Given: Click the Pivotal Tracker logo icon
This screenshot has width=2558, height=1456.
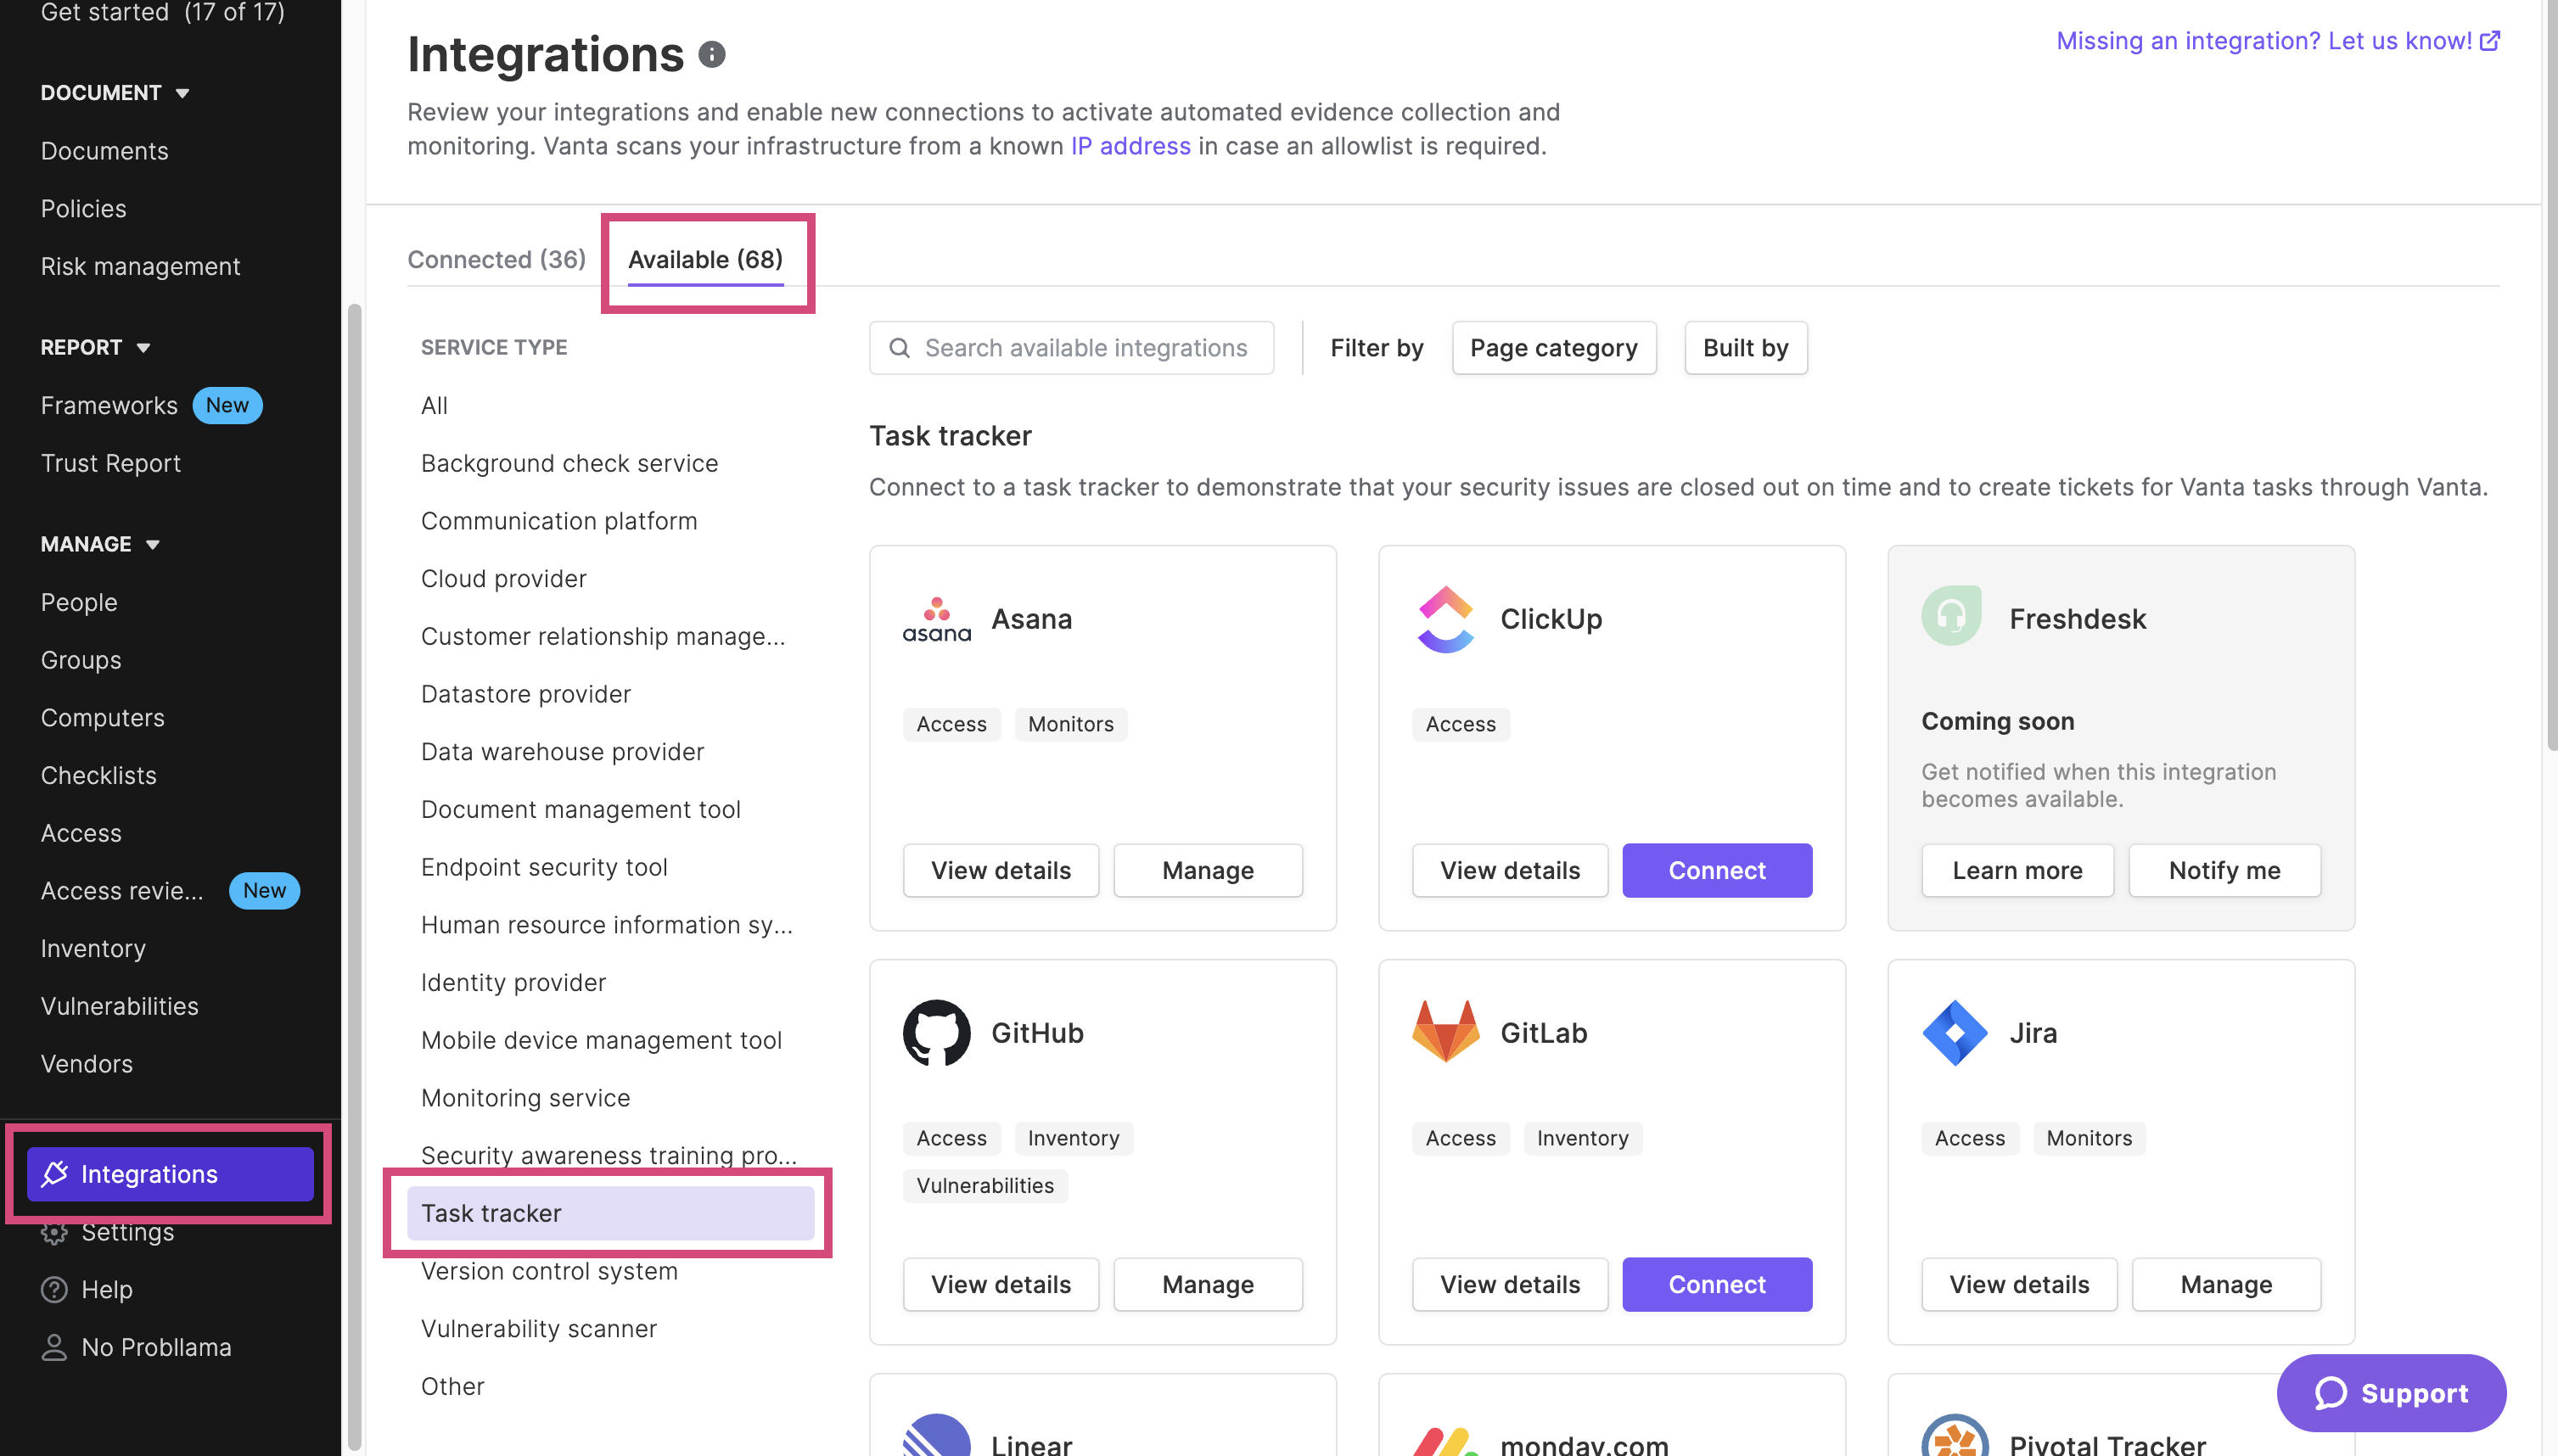Looking at the screenshot, I should [1954, 1435].
